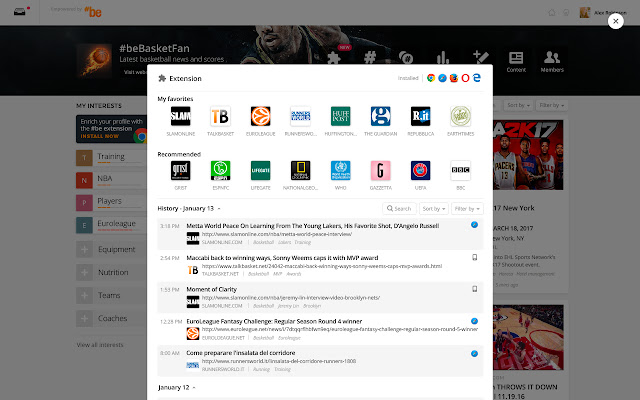Click the Chrome browser icon beside Installed
Viewport: 640px width, 400px height.
pyautogui.click(x=431, y=78)
